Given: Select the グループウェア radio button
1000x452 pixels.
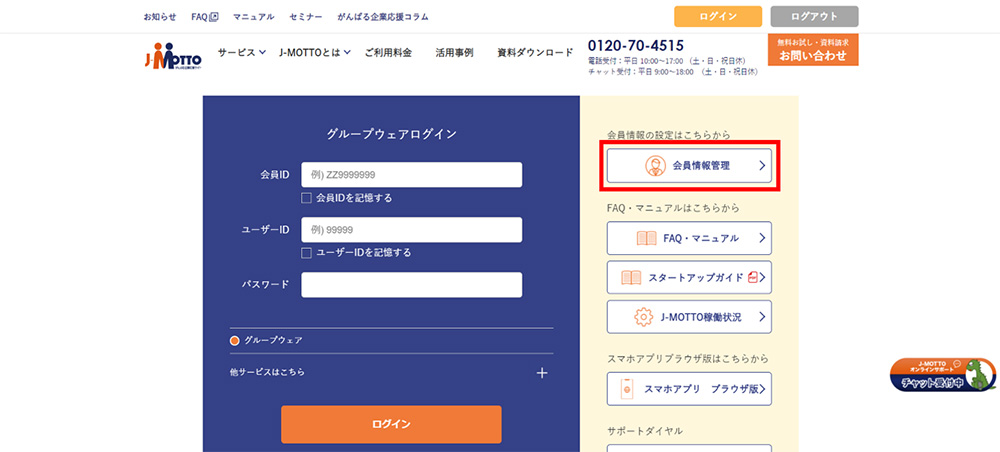Looking at the screenshot, I should (235, 340).
